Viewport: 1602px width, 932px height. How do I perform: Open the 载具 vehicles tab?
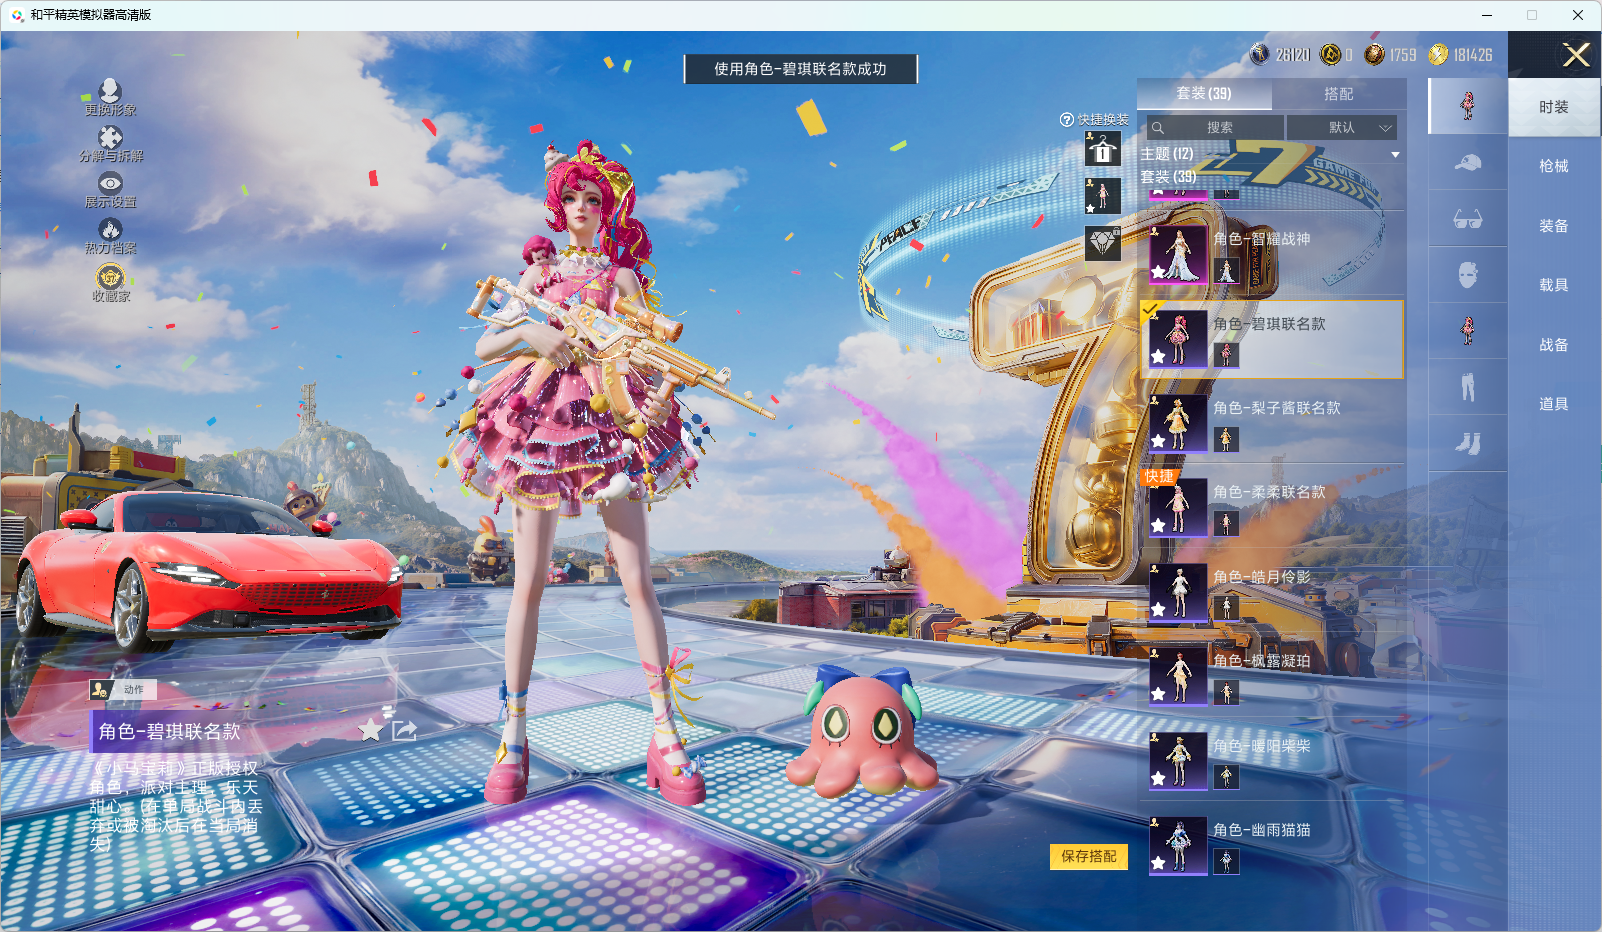pyautogui.click(x=1554, y=285)
